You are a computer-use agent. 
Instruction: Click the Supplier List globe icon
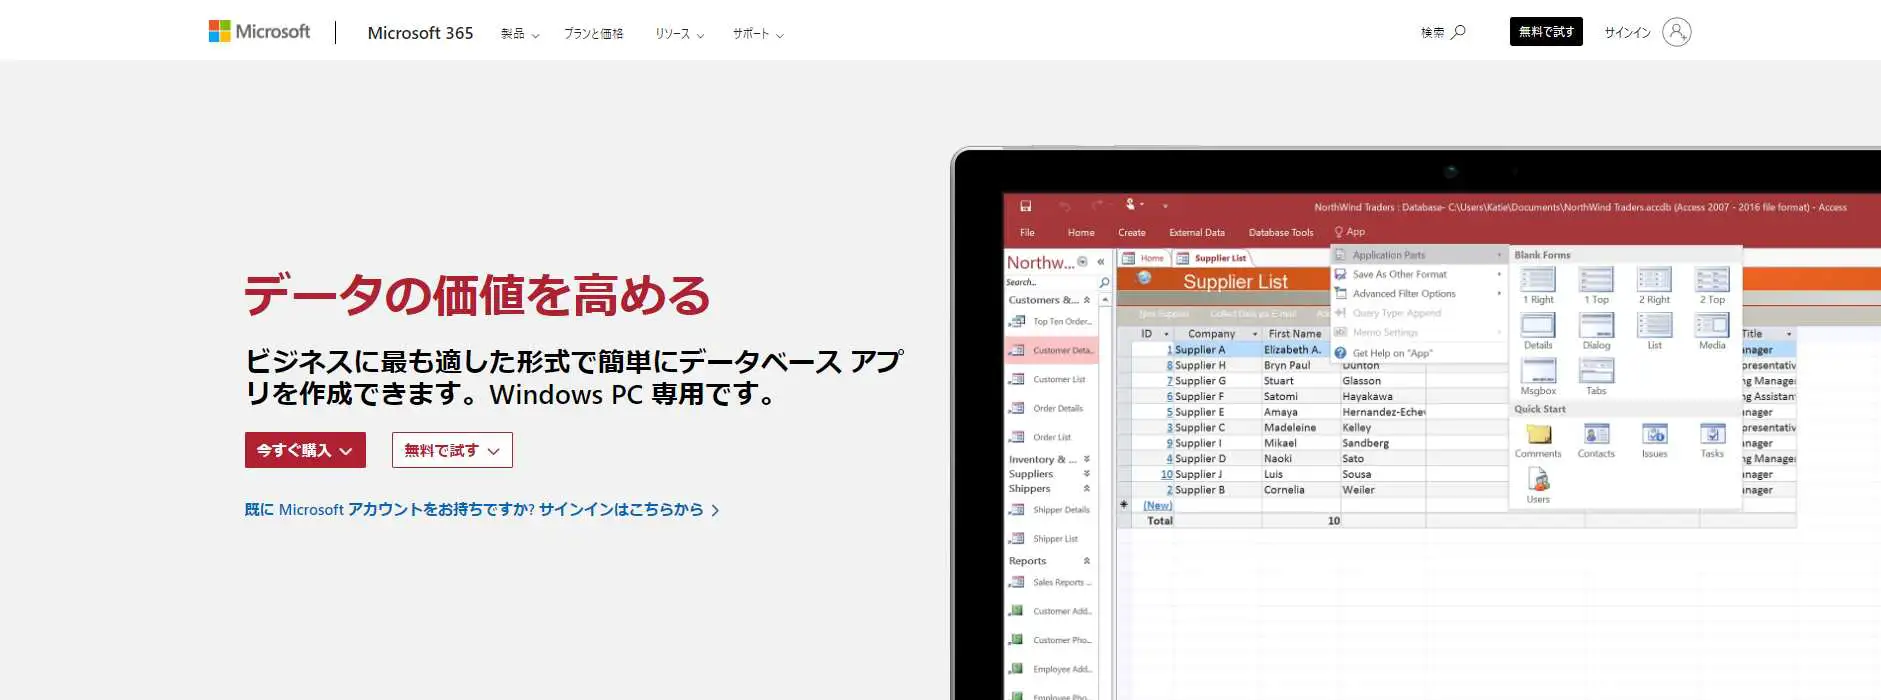pyautogui.click(x=1144, y=279)
